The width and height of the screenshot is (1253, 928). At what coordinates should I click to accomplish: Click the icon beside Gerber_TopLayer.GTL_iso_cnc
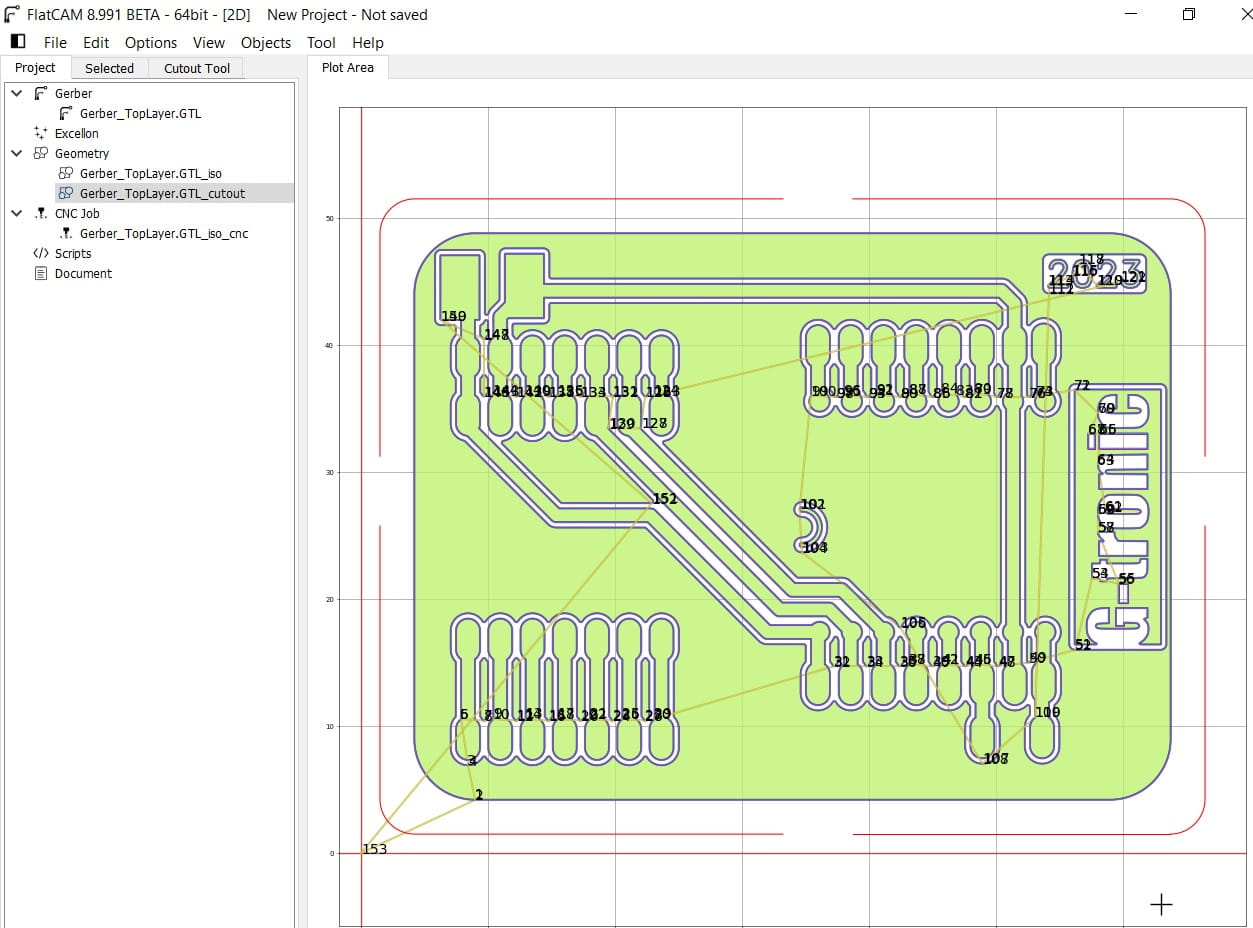coord(66,233)
